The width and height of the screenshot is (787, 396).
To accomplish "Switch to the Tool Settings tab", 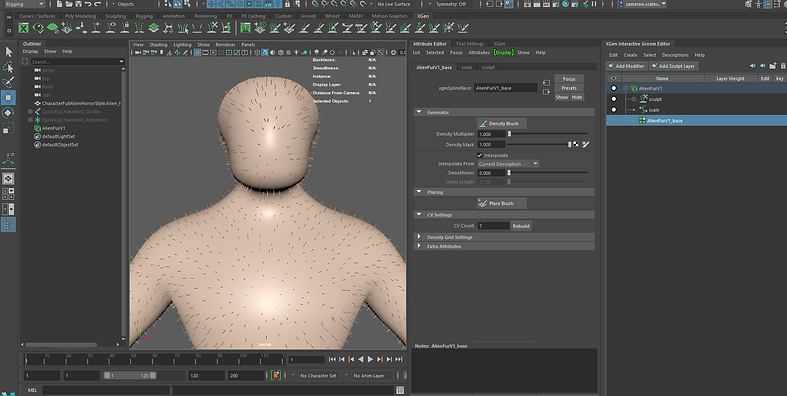I will 470,44.
